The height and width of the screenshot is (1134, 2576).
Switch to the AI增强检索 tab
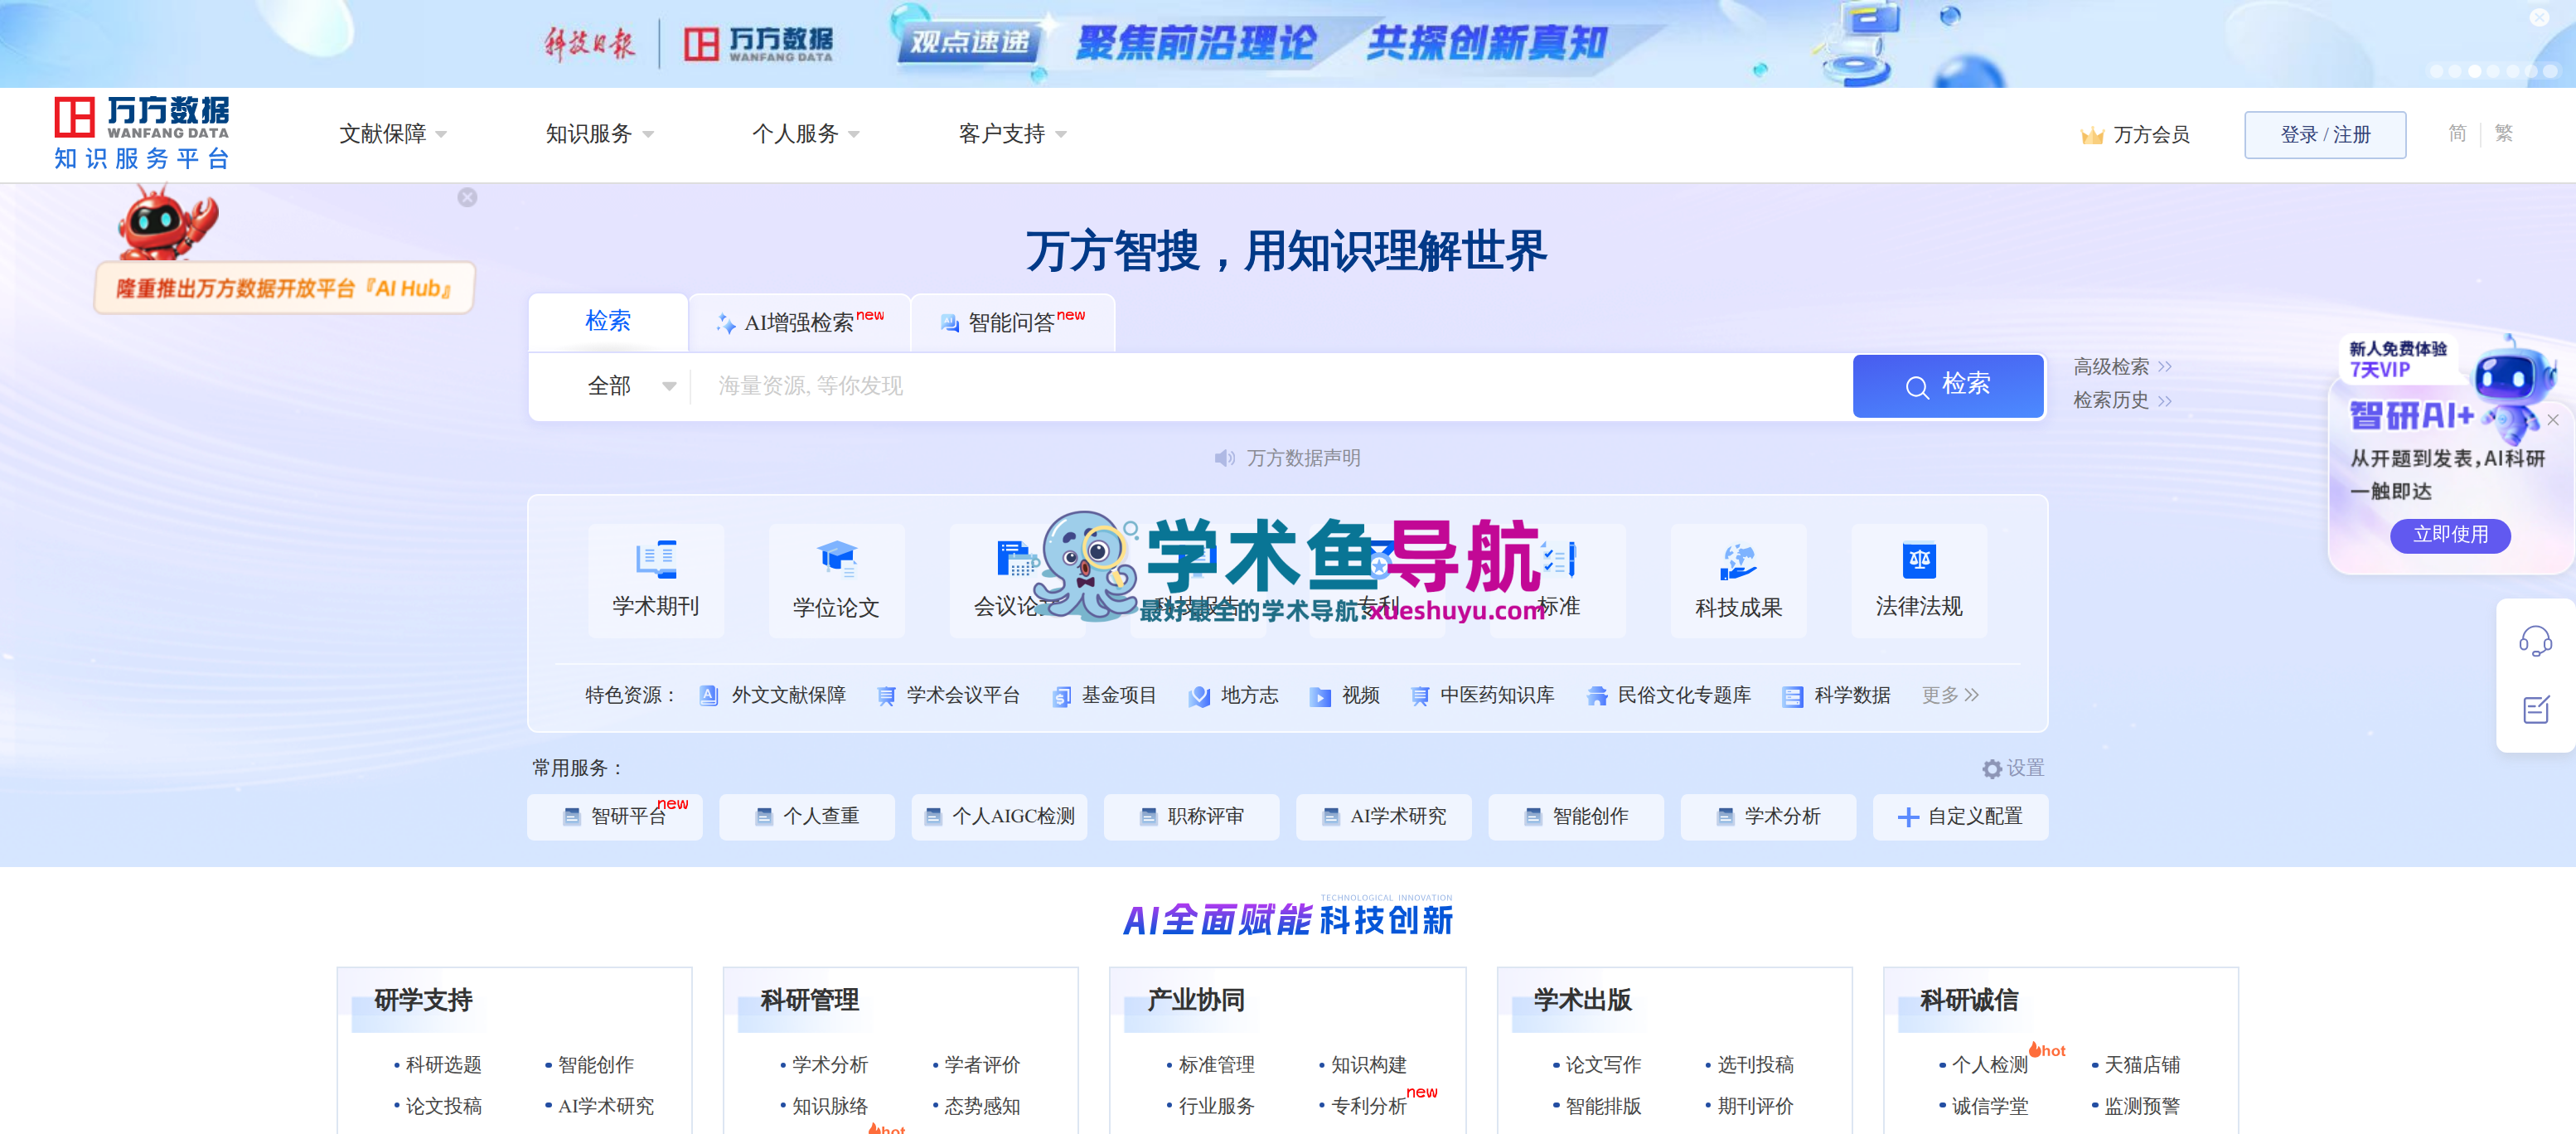point(800,322)
